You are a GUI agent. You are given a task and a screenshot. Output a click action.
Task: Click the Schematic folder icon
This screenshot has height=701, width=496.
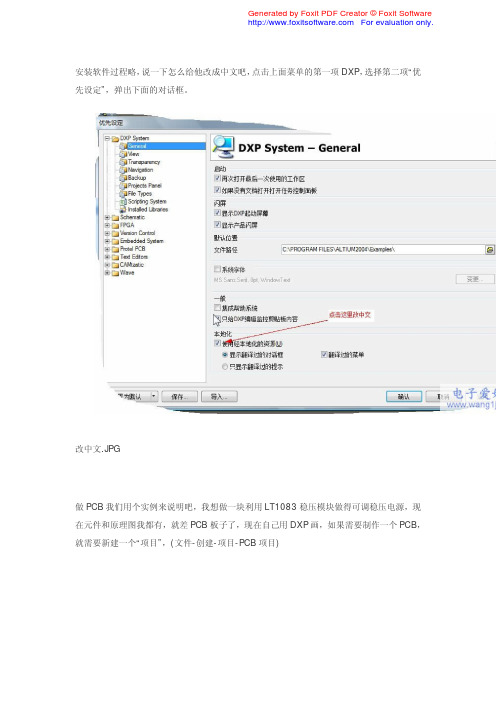tap(115, 217)
